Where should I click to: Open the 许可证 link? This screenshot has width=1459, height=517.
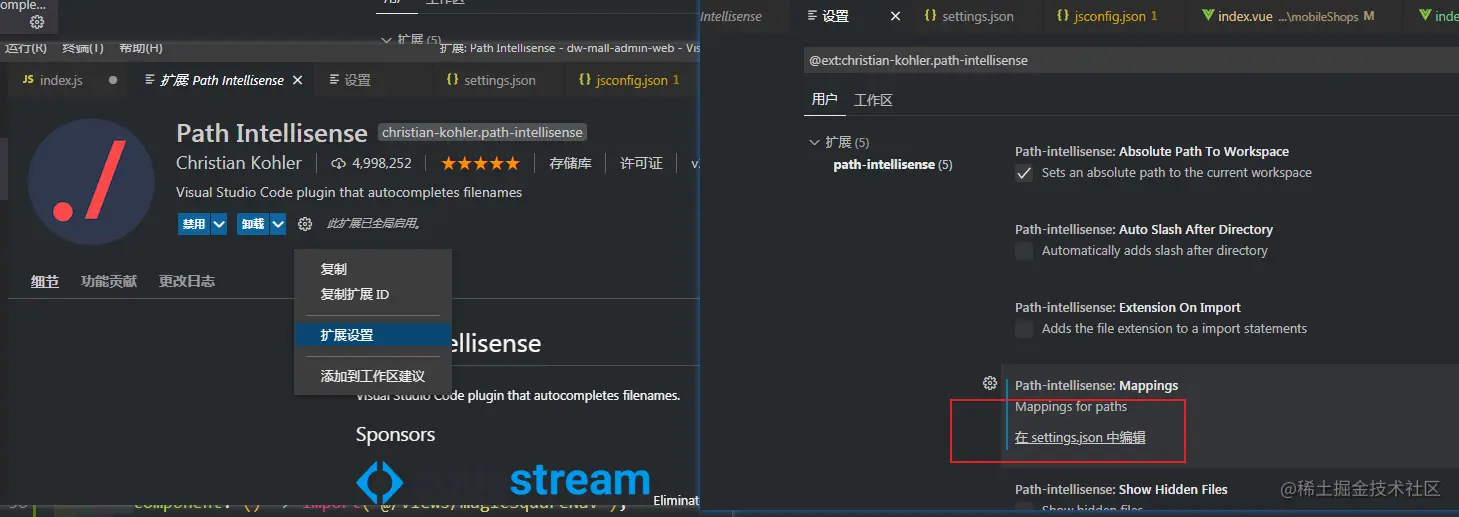(x=641, y=163)
